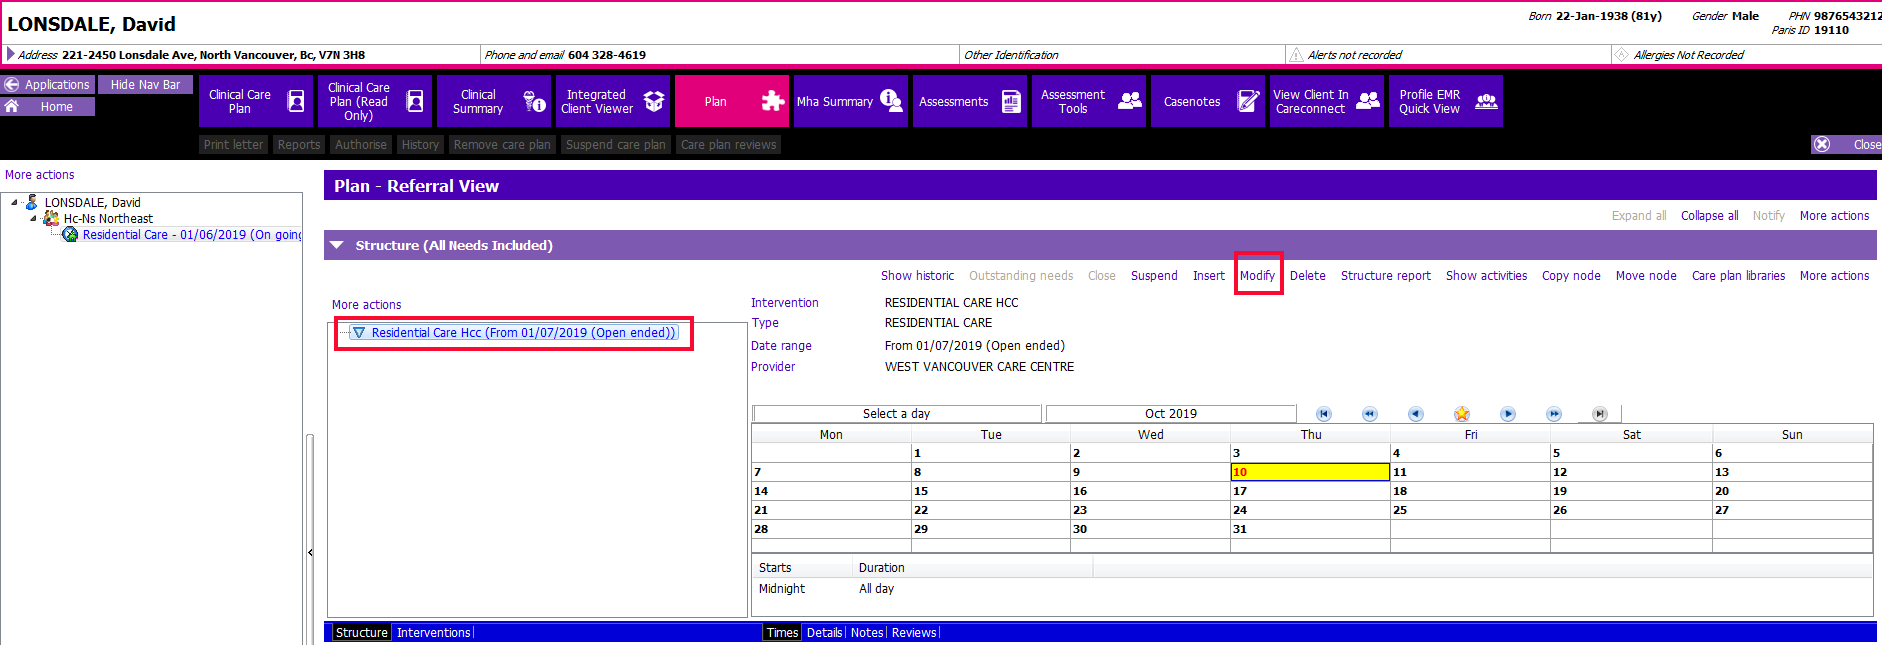
Task: Open Mha Summary
Action: pyautogui.click(x=851, y=101)
